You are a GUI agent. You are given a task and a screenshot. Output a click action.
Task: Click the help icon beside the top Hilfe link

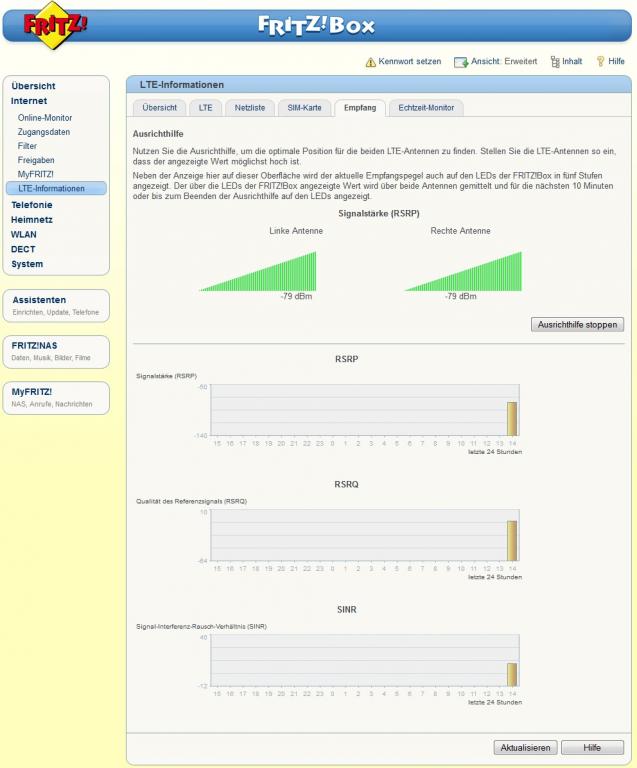pos(600,61)
